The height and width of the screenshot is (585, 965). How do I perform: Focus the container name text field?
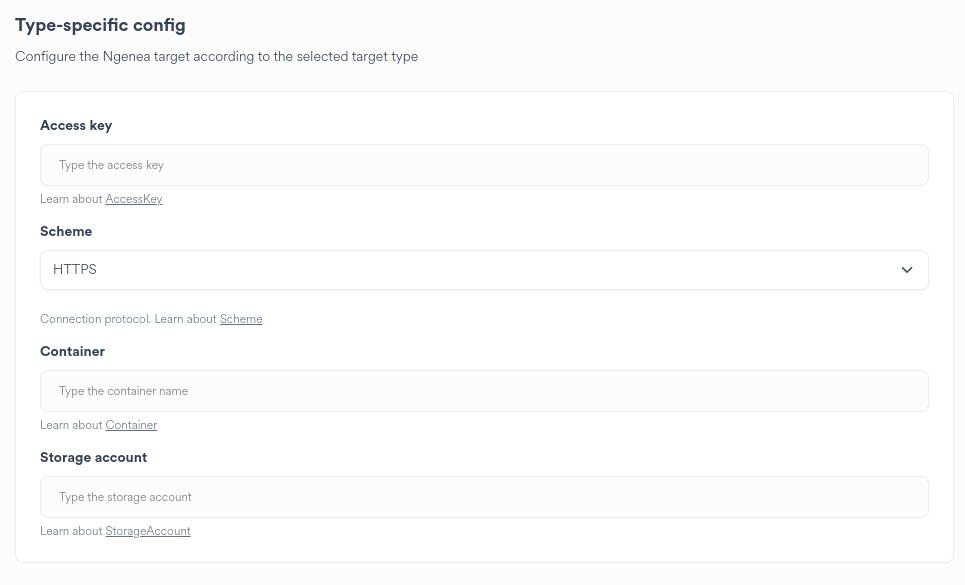(x=484, y=391)
